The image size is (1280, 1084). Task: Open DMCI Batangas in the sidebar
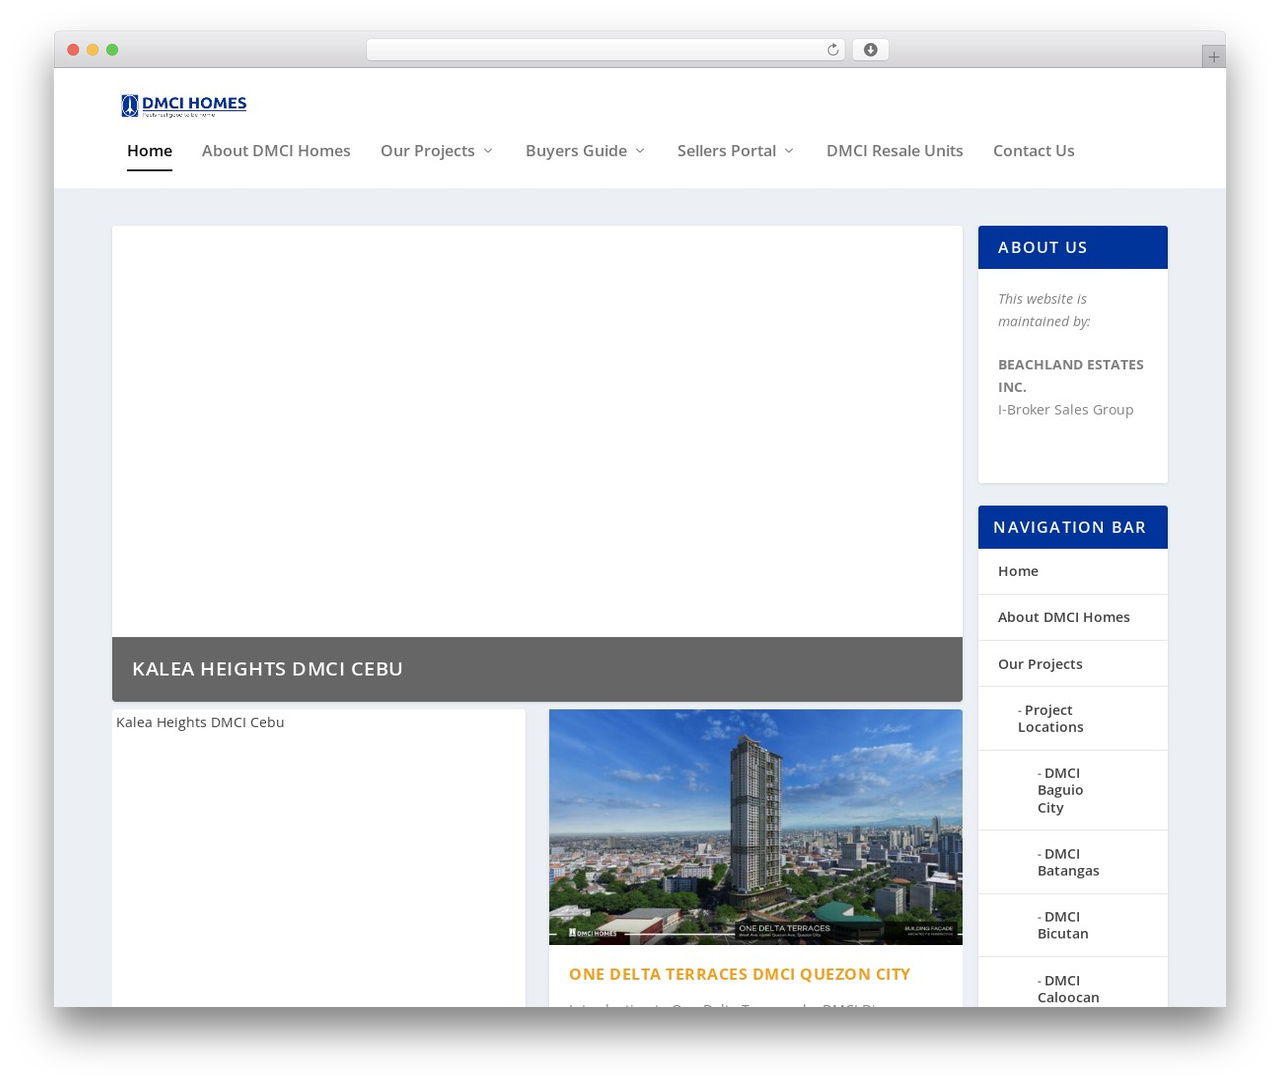pos(1068,862)
